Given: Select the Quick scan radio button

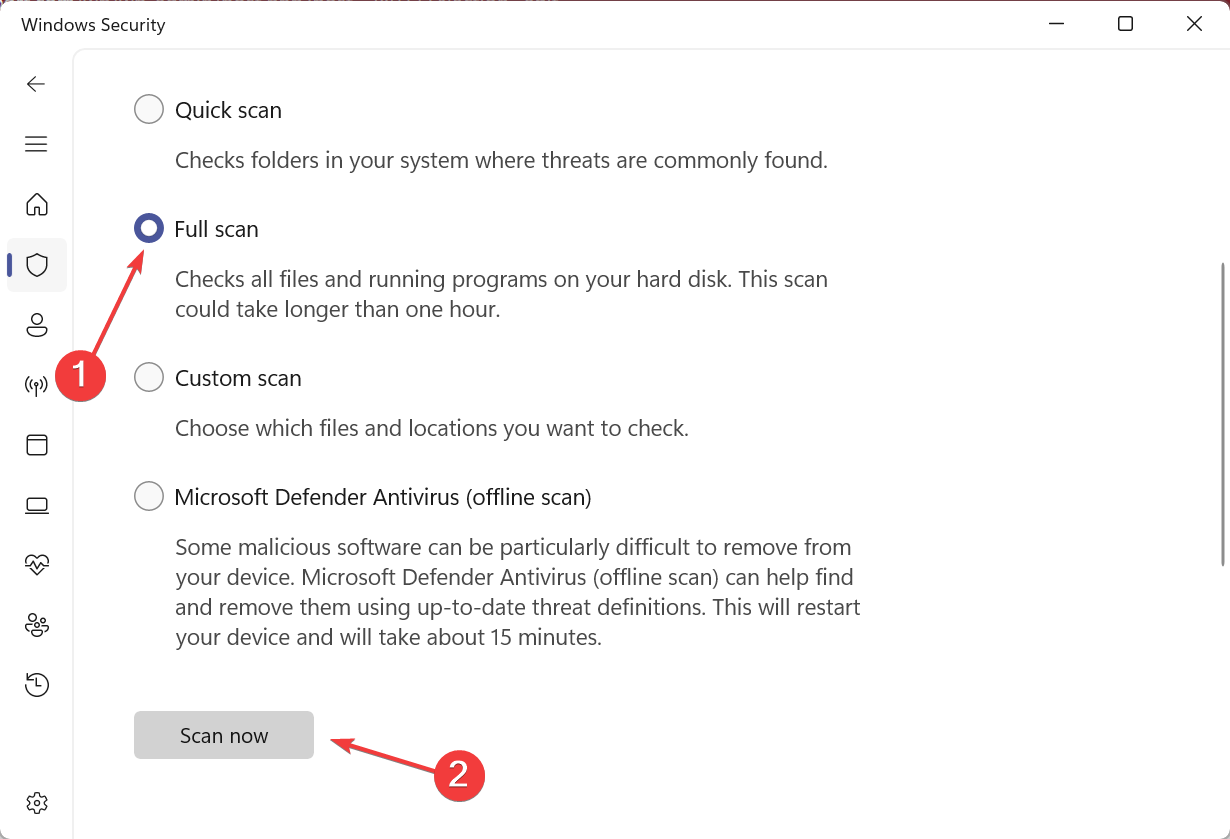Looking at the screenshot, I should [x=149, y=109].
